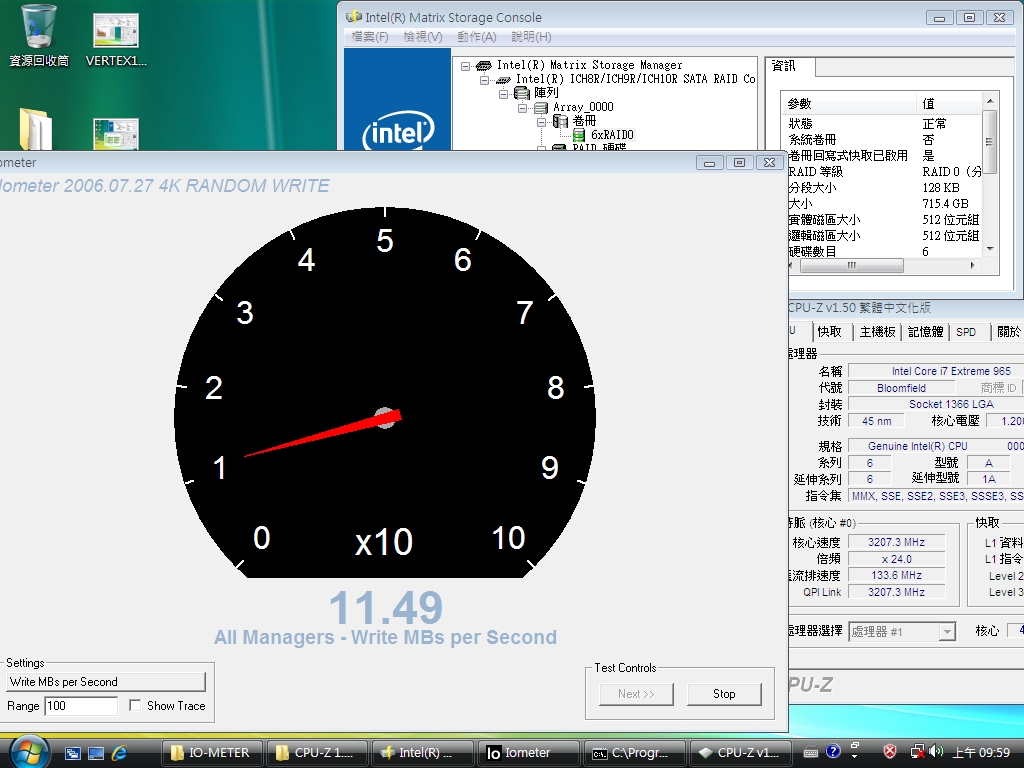Click the 上午 09:59 taskbar clock

981,752
